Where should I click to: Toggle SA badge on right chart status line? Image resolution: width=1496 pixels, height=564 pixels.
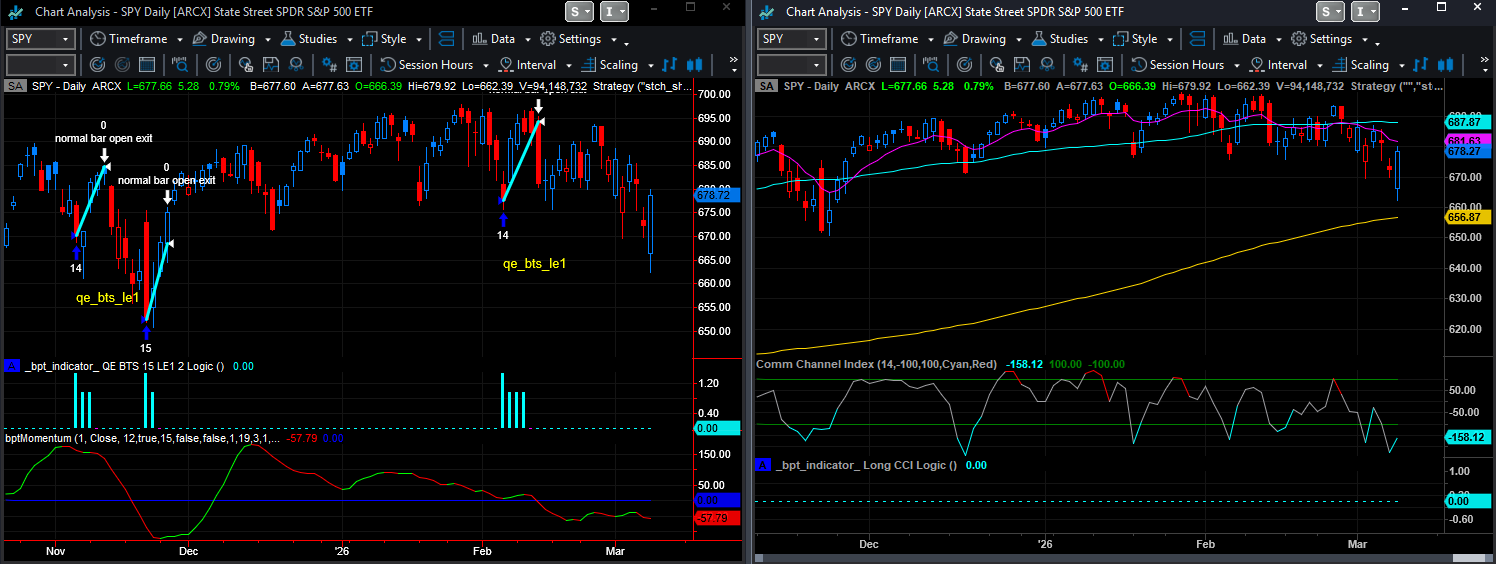click(766, 86)
